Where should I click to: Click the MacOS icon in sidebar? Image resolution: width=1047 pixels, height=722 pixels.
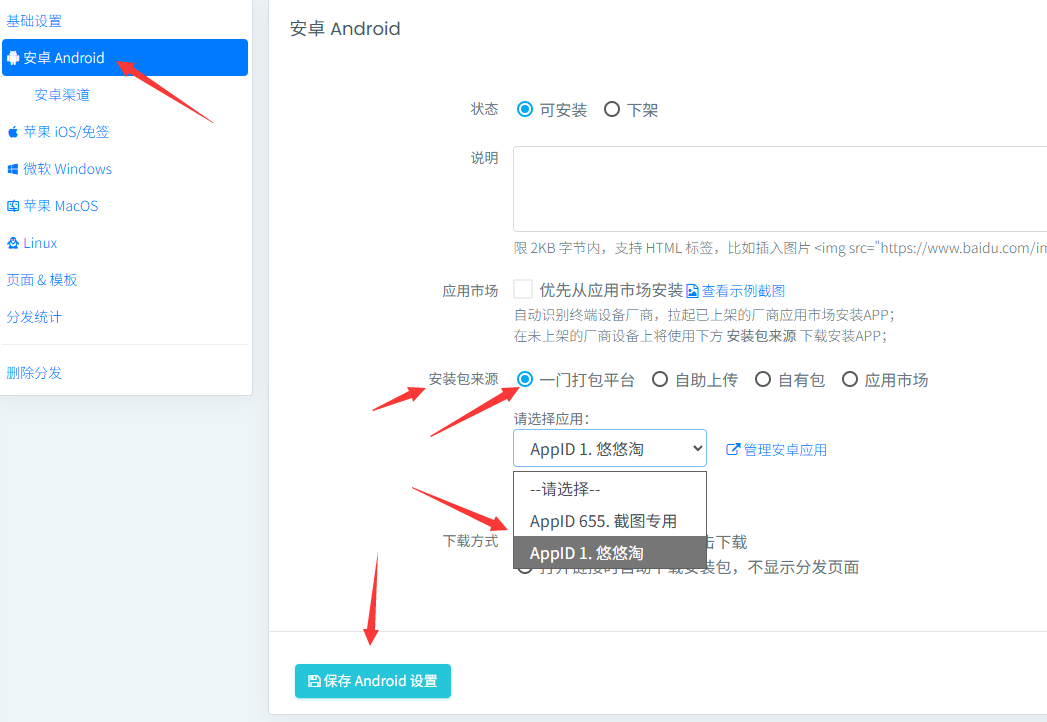point(13,206)
